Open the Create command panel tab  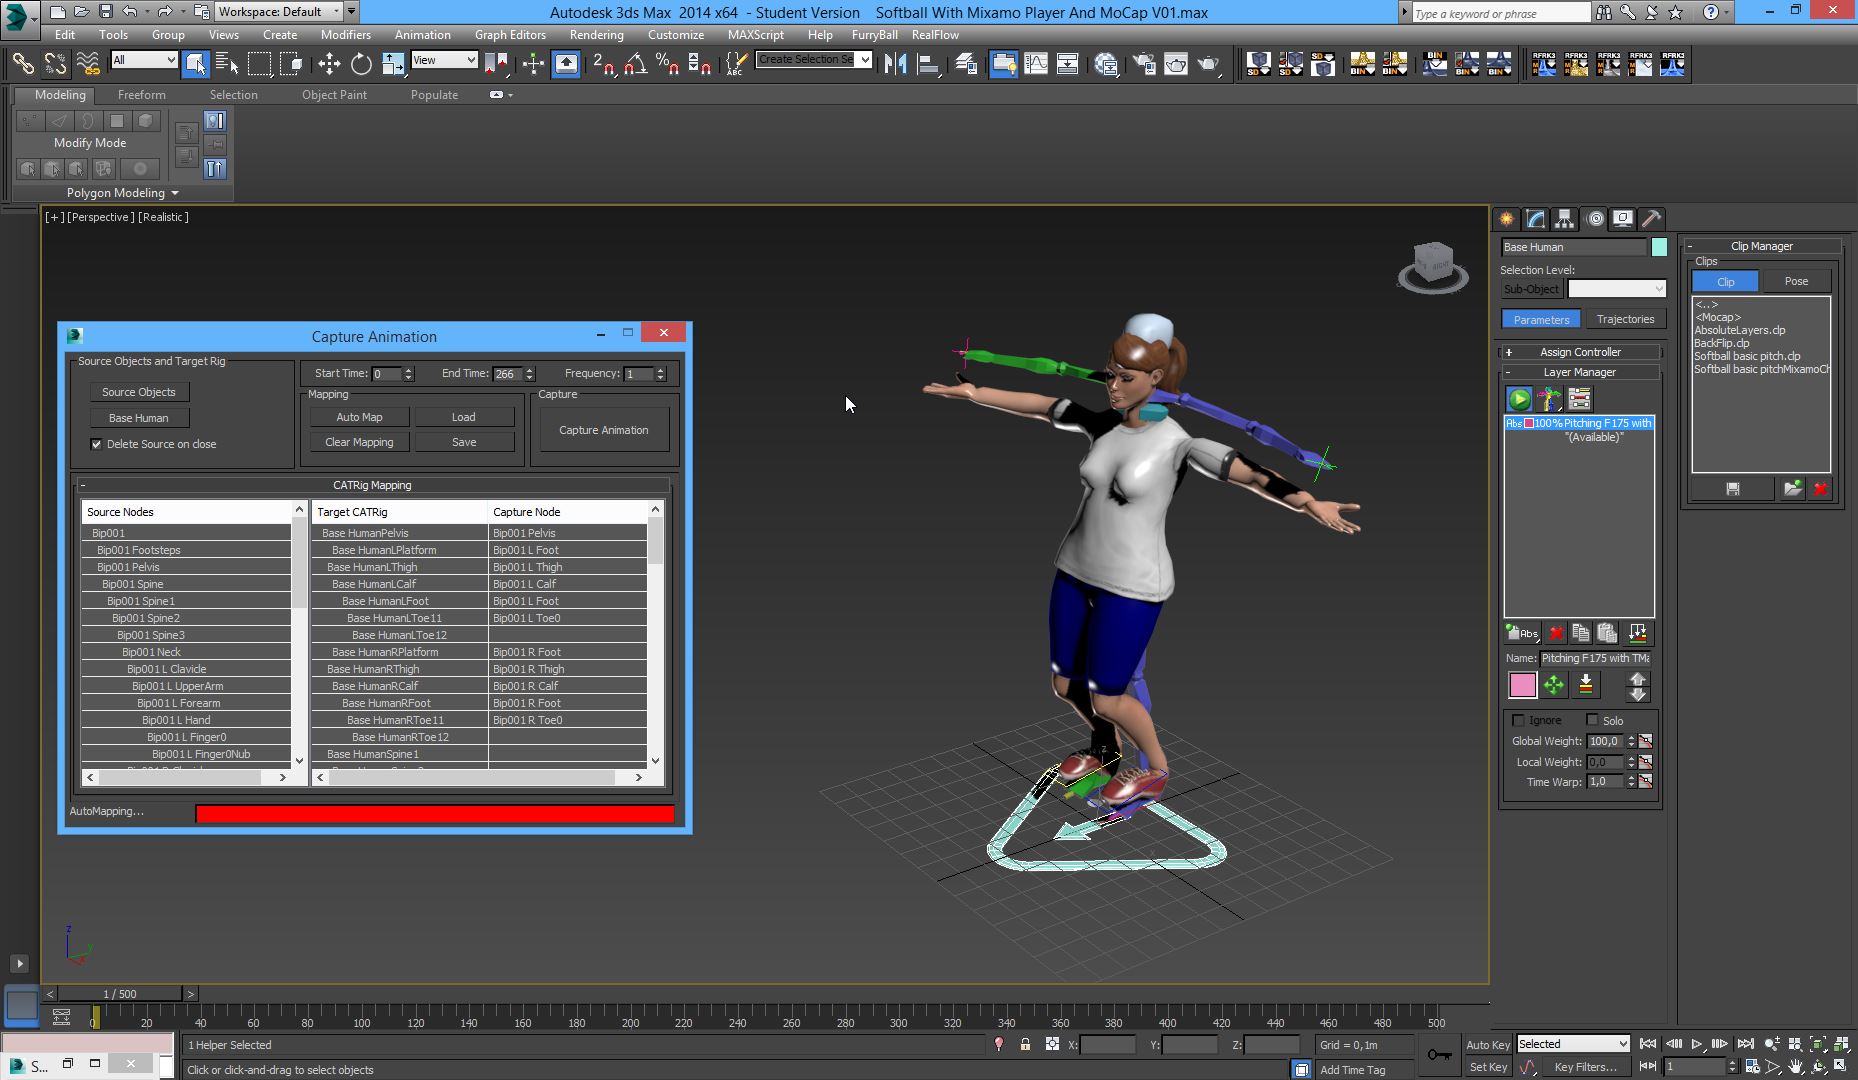[1507, 219]
